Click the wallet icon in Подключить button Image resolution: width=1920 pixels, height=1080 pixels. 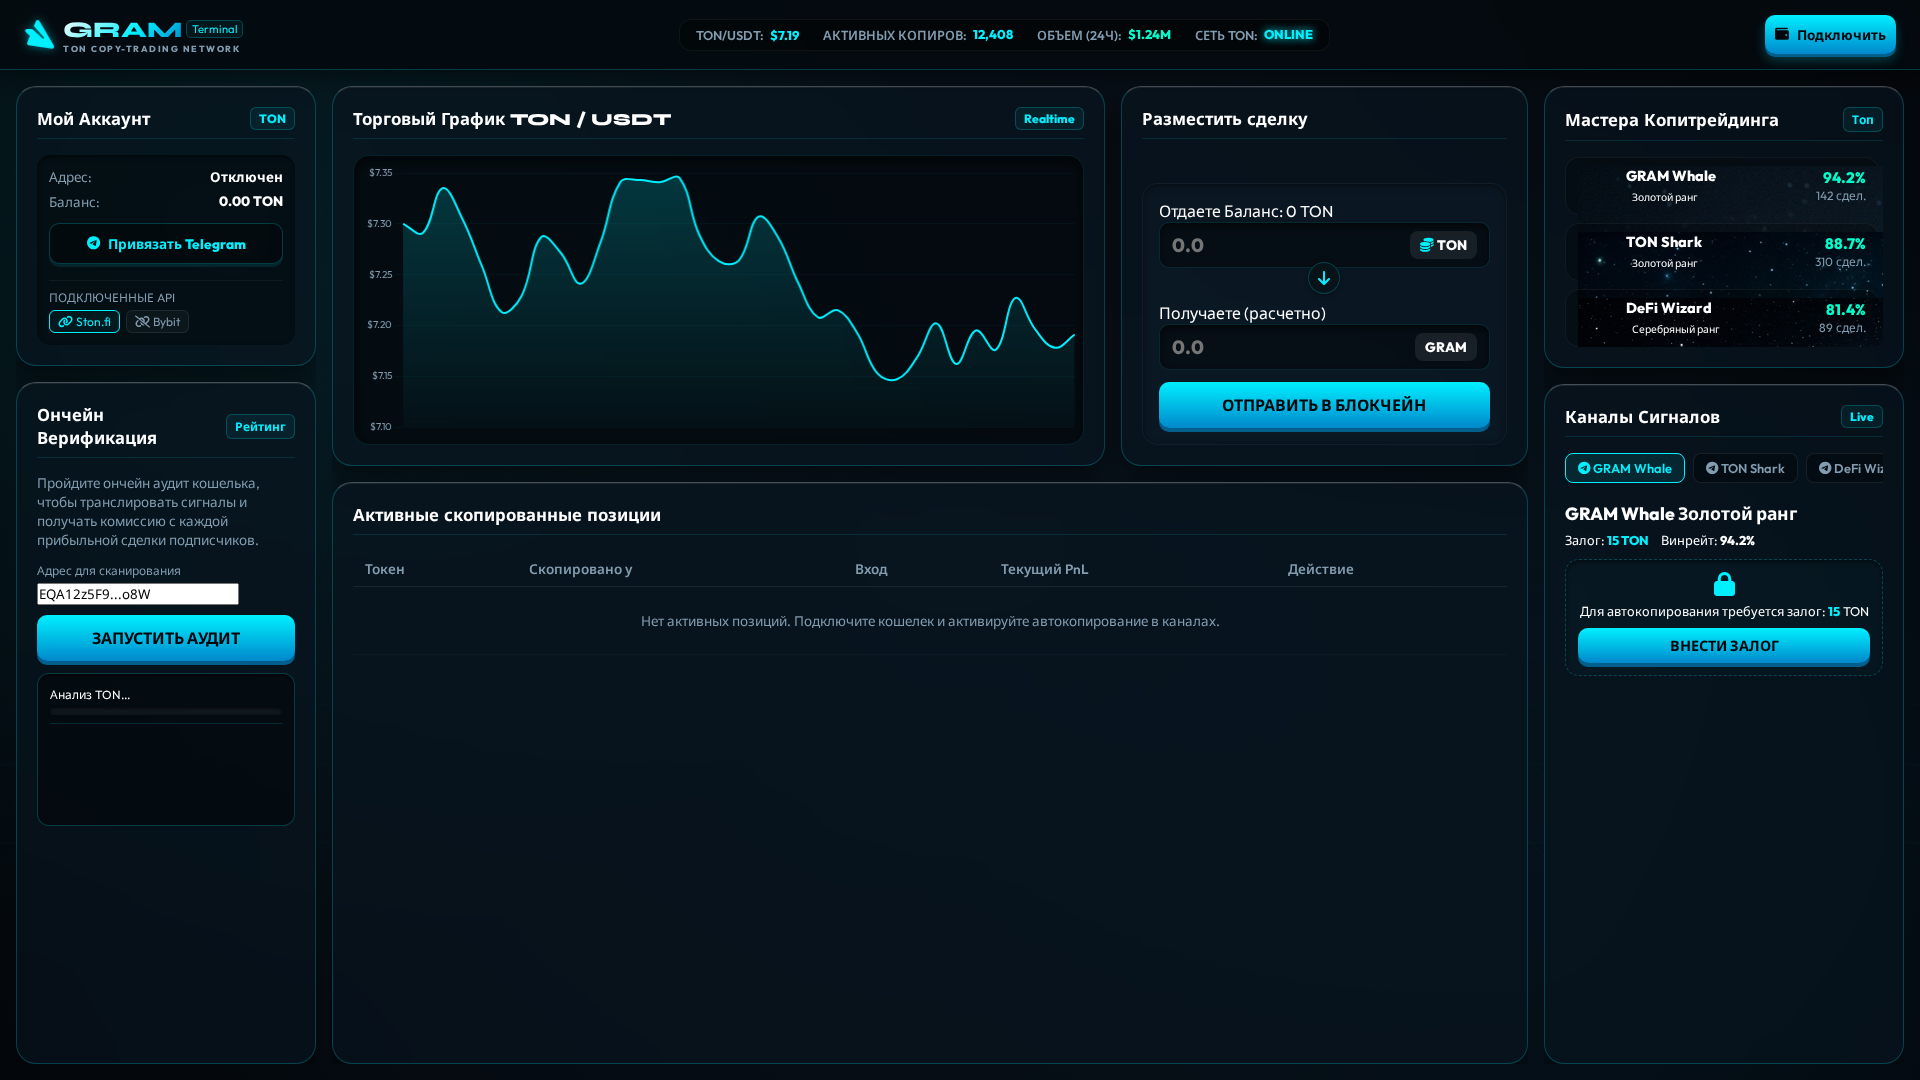tap(1782, 34)
